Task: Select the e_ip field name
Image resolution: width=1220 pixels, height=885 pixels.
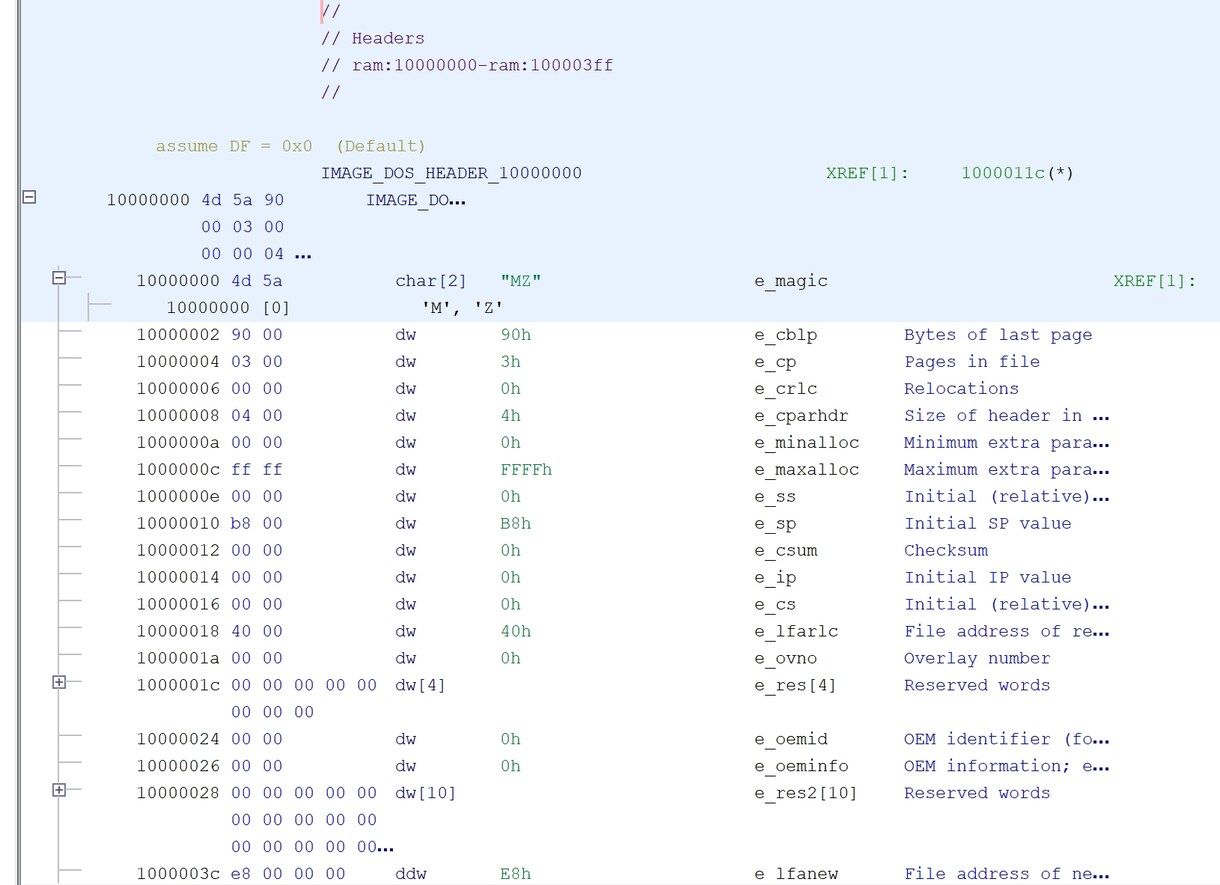Action: coord(775,578)
